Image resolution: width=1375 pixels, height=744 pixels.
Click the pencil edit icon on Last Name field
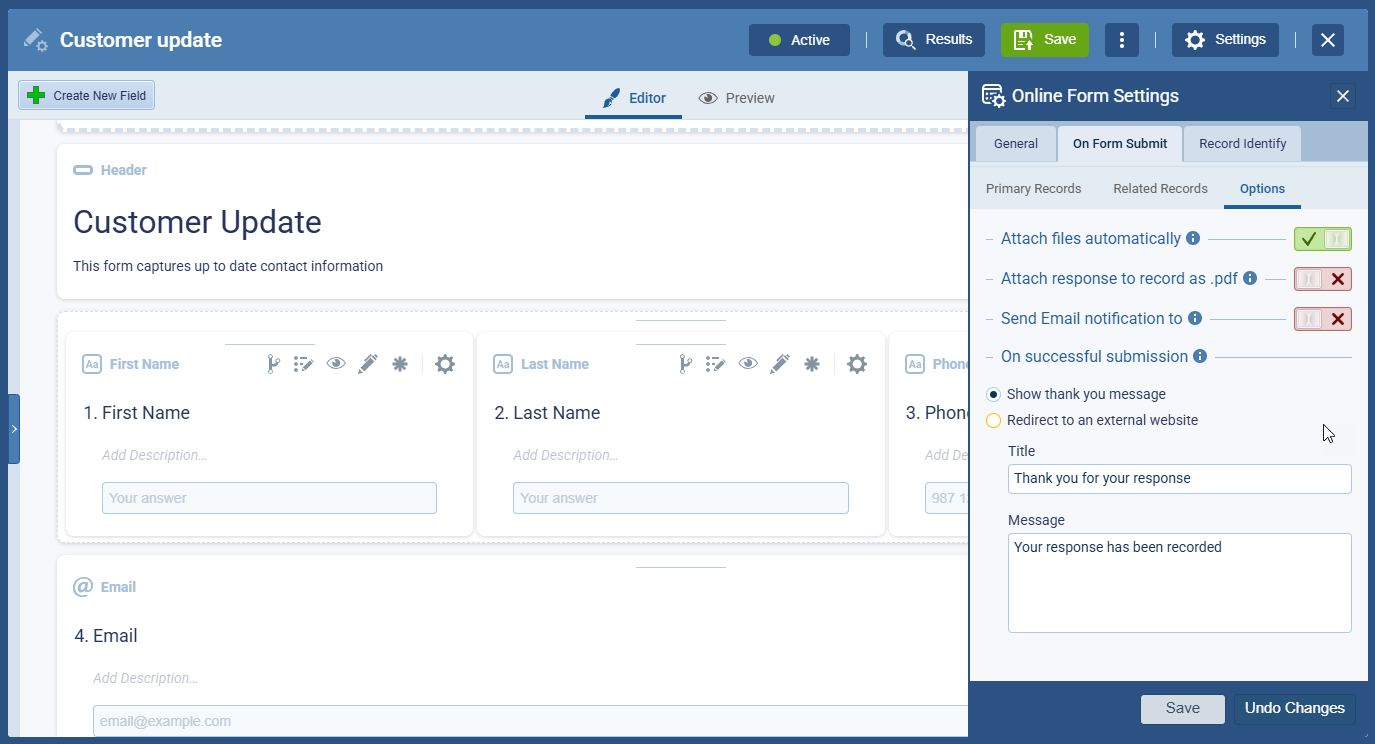click(780, 365)
